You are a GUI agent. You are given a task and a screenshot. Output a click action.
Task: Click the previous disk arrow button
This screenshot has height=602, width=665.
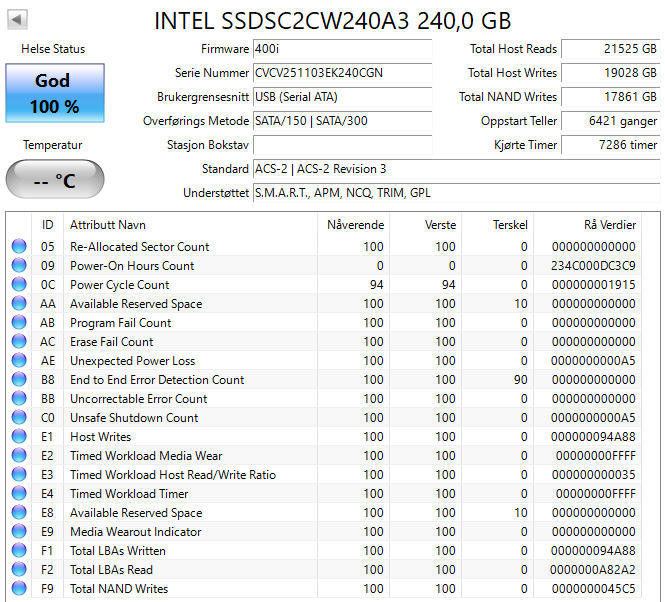(x=19, y=20)
